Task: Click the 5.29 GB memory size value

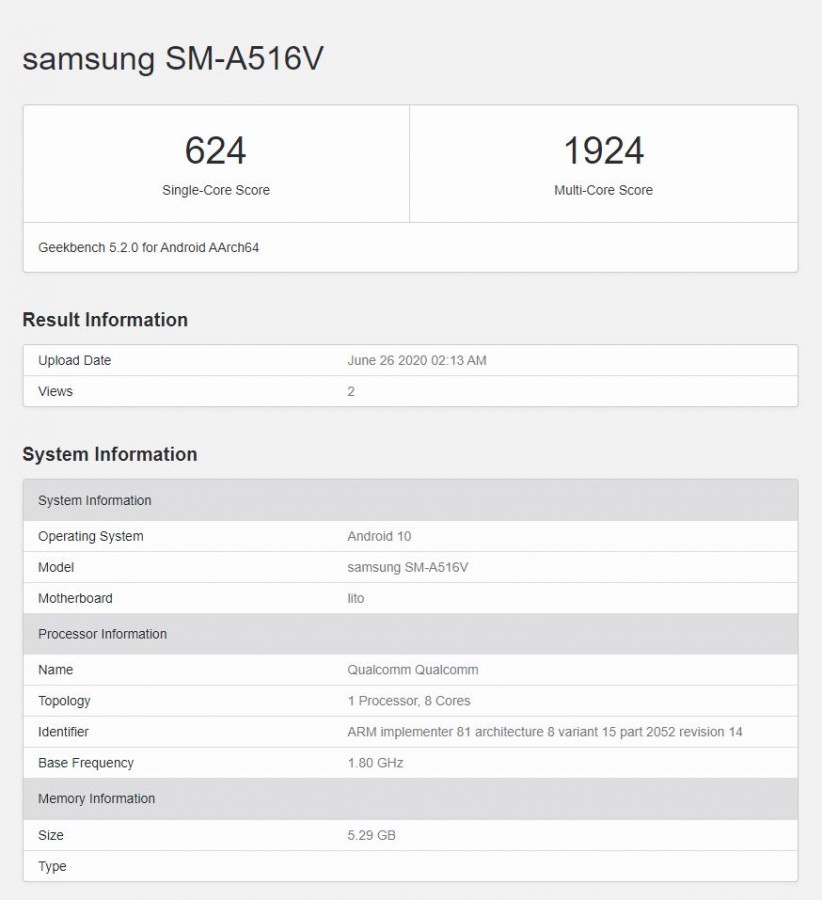Action: click(371, 835)
